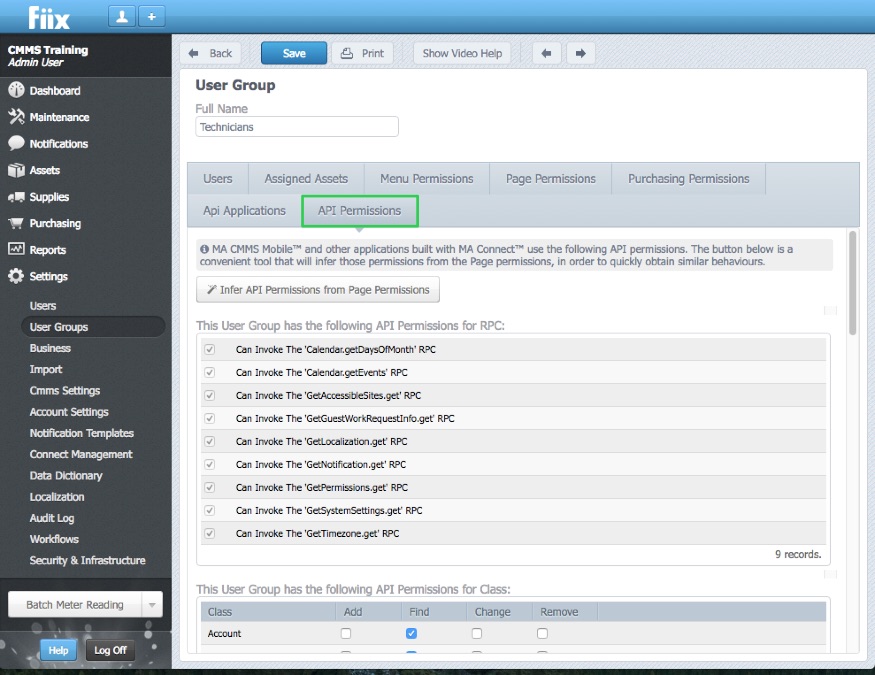Image resolution: width=875 pixels, height=675 pixels.
Task: Check the Add checkbox for Account class
Action: [346, 633]
